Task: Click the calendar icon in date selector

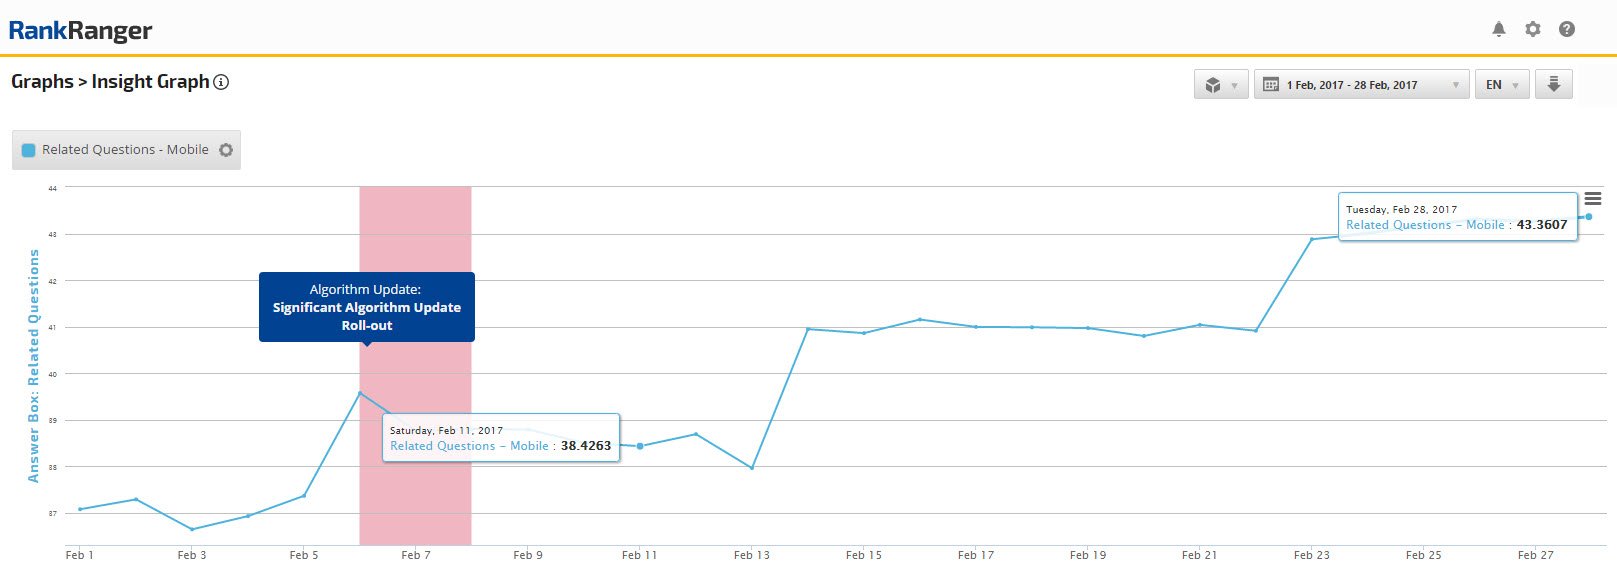Action: (1271, 85)
